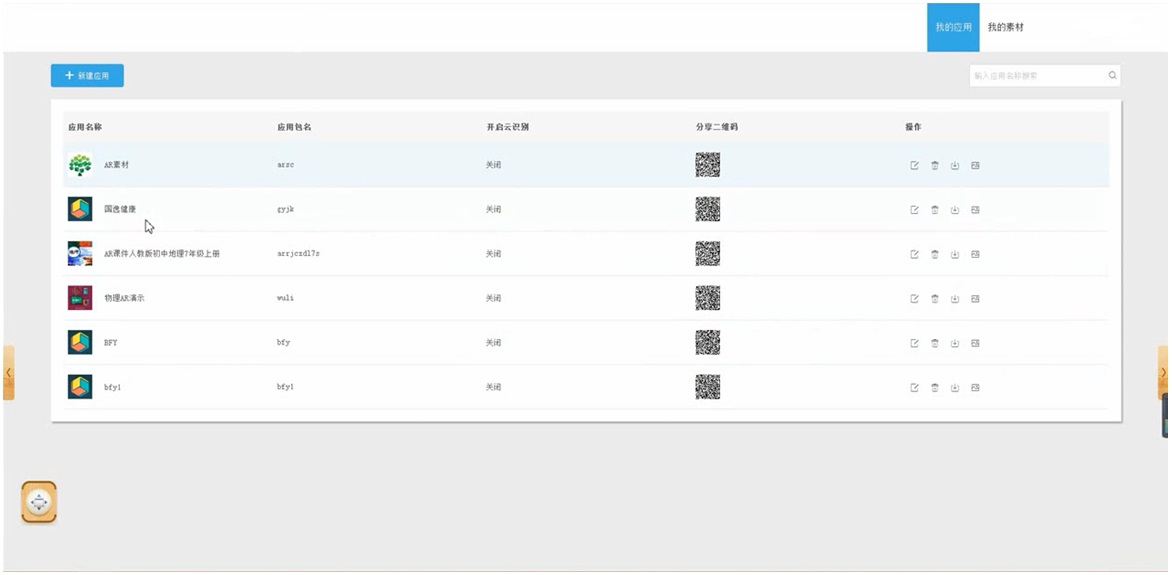
Task: Edit the bfy1 application
Action: coord(914,387)
